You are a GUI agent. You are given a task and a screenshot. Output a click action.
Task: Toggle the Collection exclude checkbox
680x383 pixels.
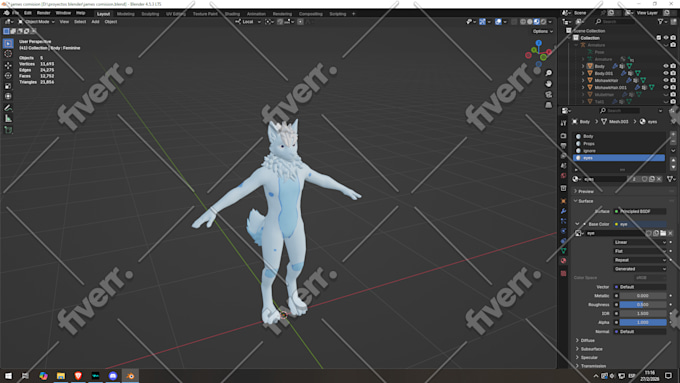pyautogui.click(x=659, y=38)
